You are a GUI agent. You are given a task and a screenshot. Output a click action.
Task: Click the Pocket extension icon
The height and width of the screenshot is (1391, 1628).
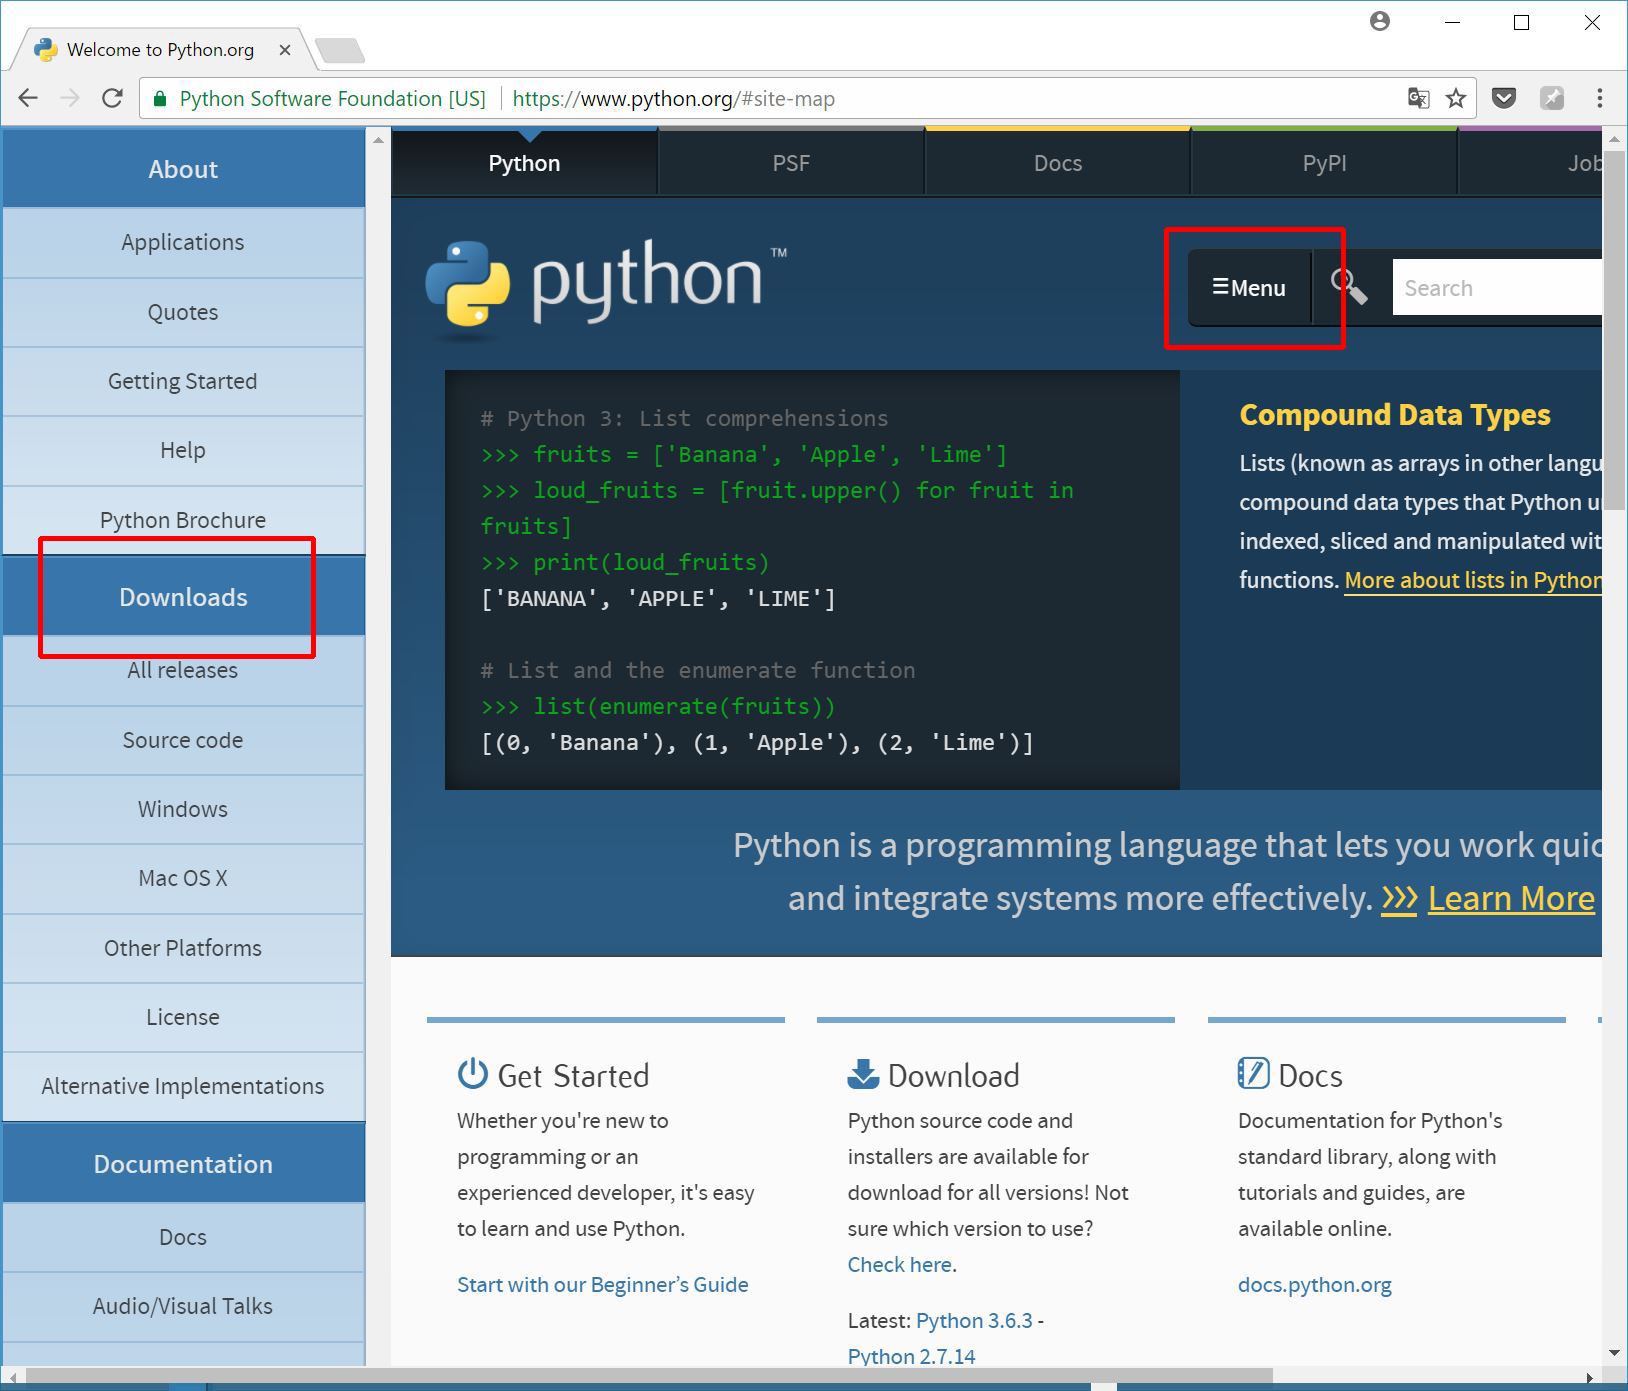(x=1504, y=98)
